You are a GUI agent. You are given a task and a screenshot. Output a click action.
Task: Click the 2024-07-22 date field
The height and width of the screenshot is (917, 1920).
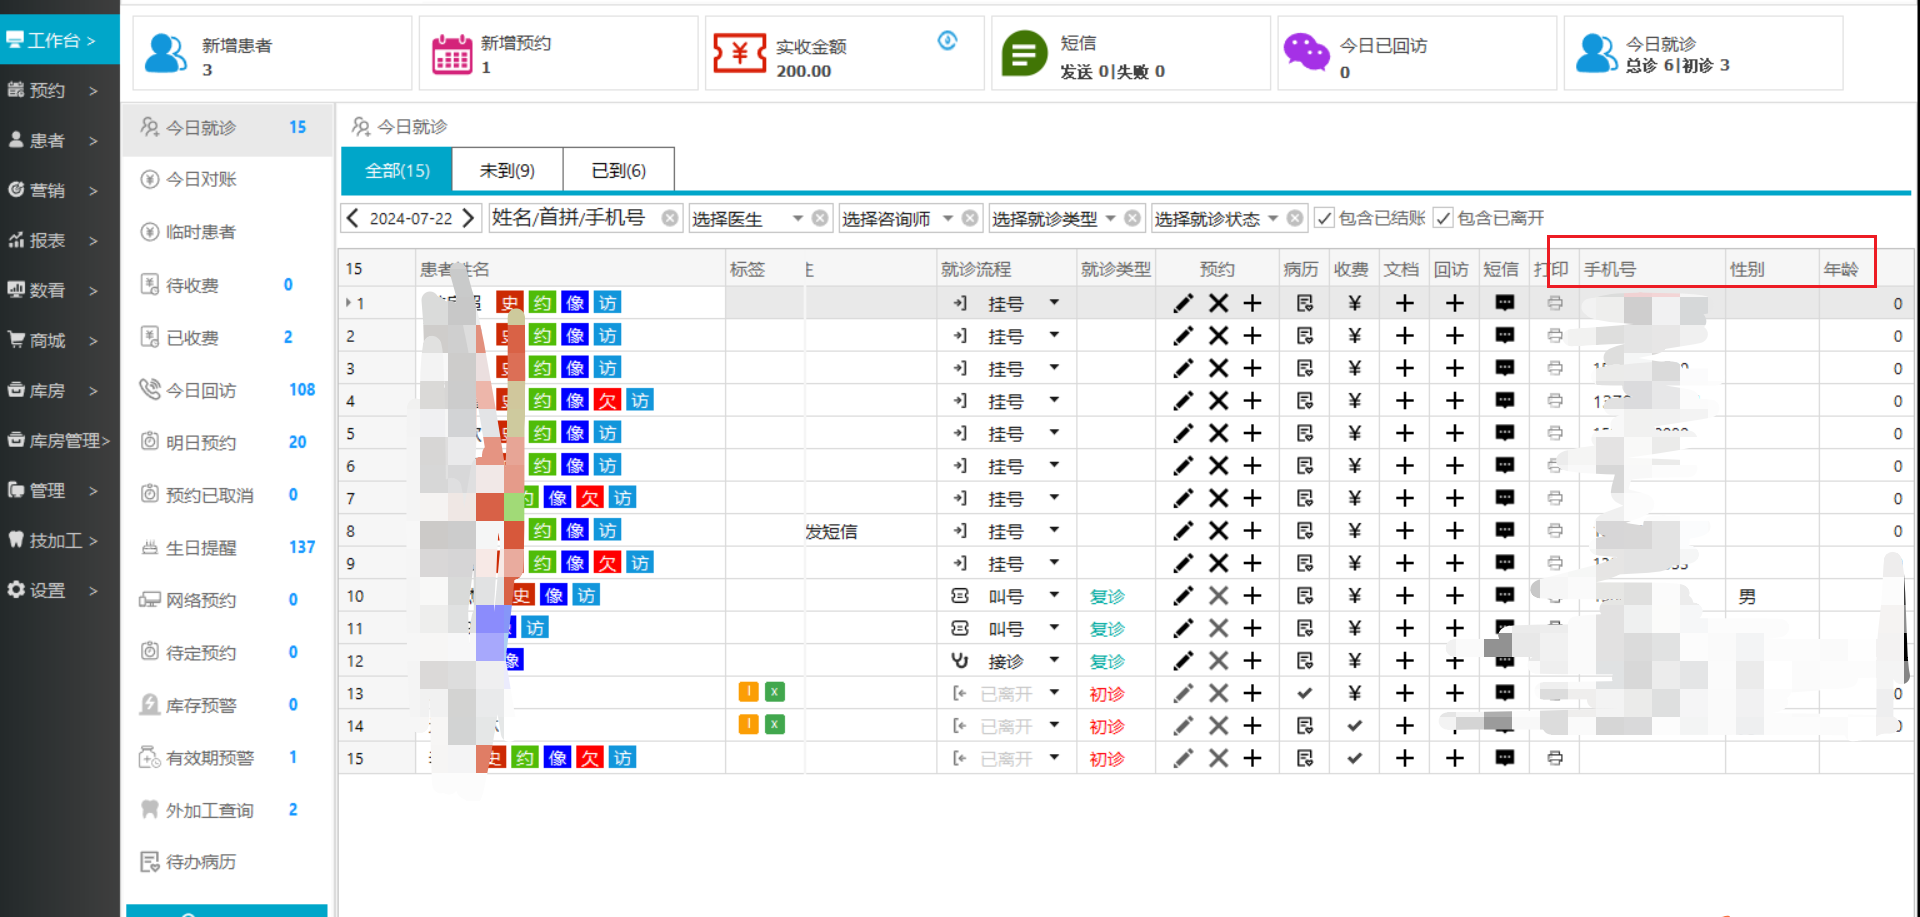tap(411, 218)
